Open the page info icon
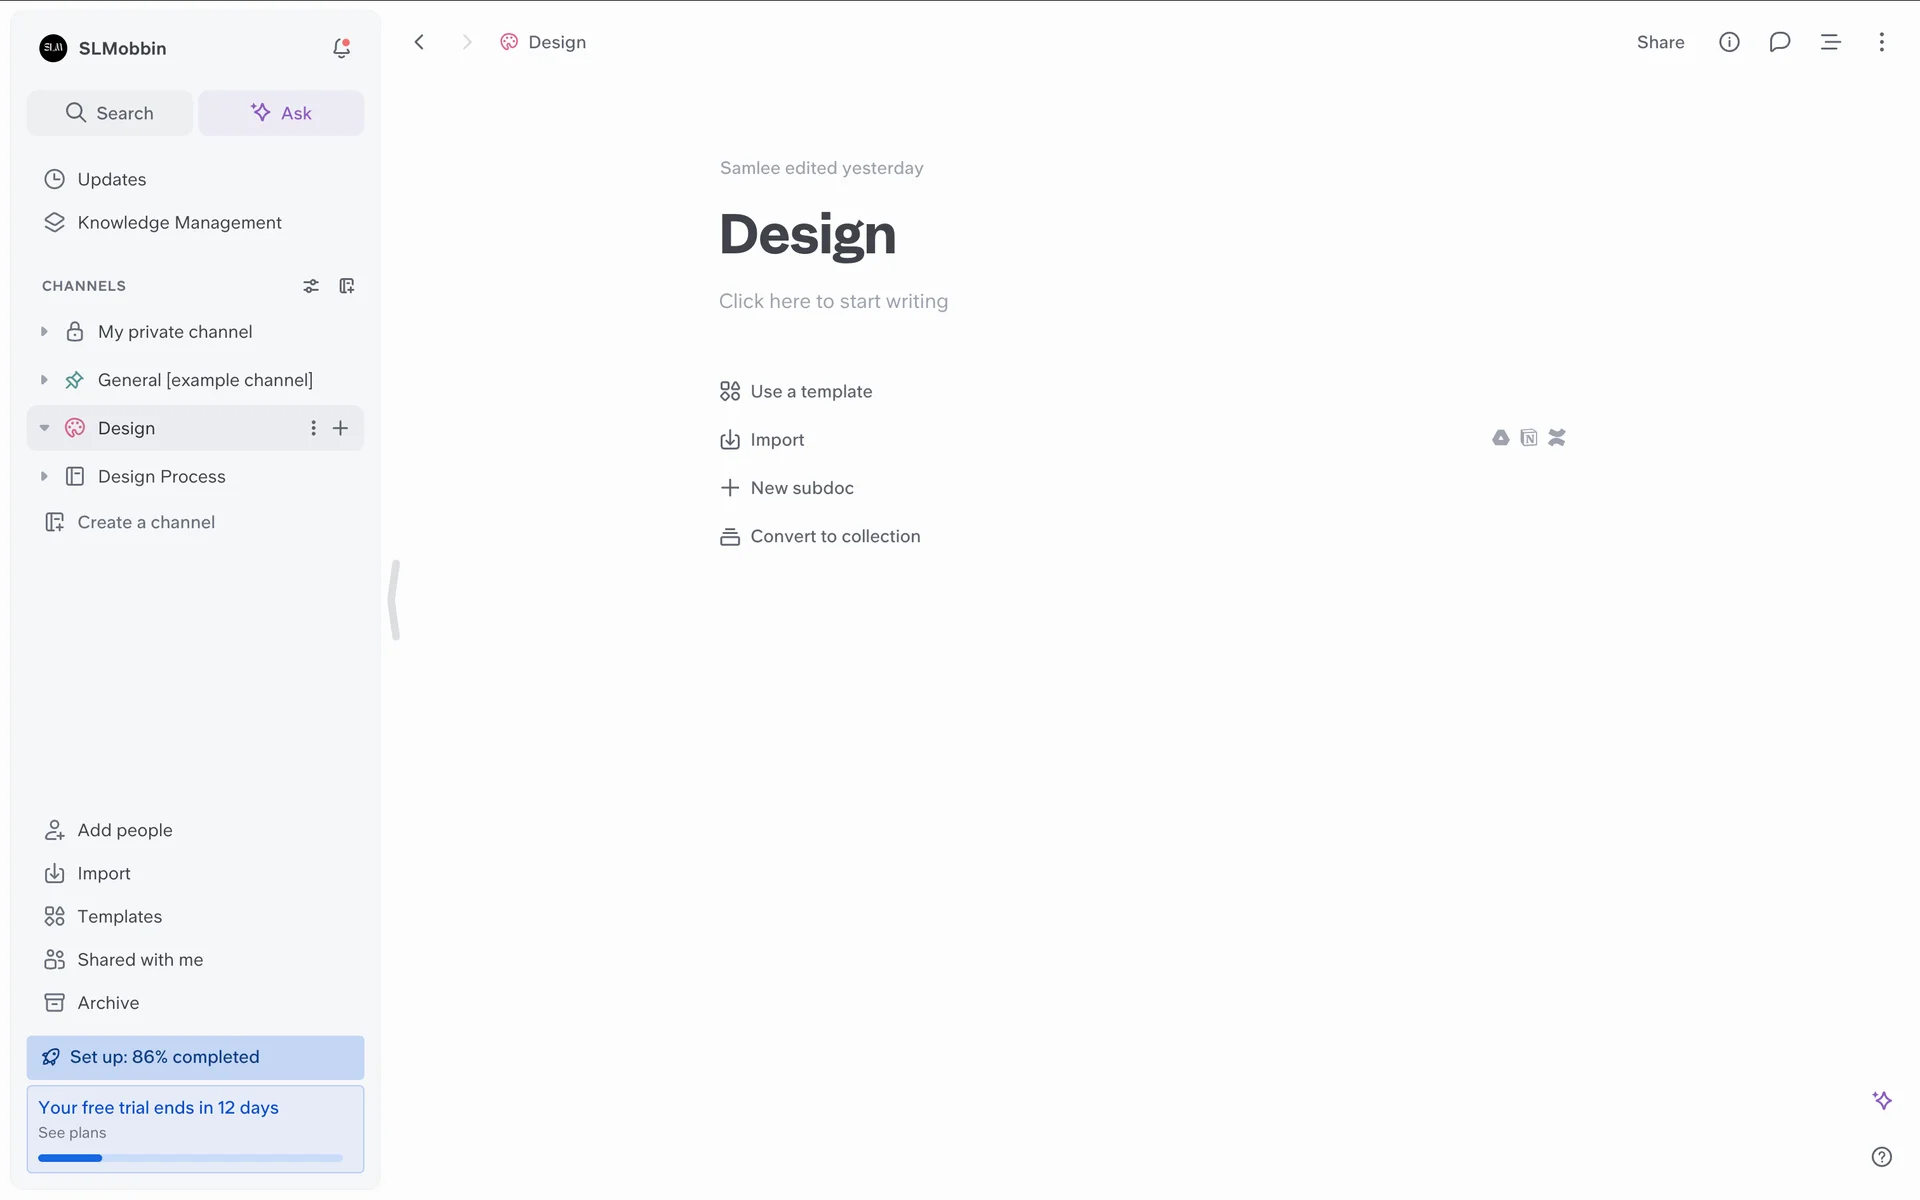This screenshot has height=1200, width=1920. pyautogui.click(x=1729, y=42)
